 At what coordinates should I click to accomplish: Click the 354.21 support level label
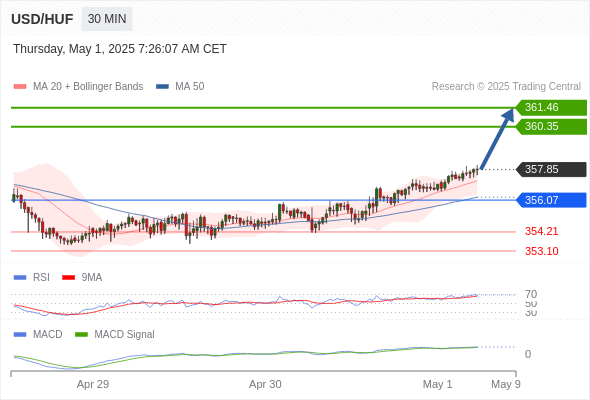[541, 231]
